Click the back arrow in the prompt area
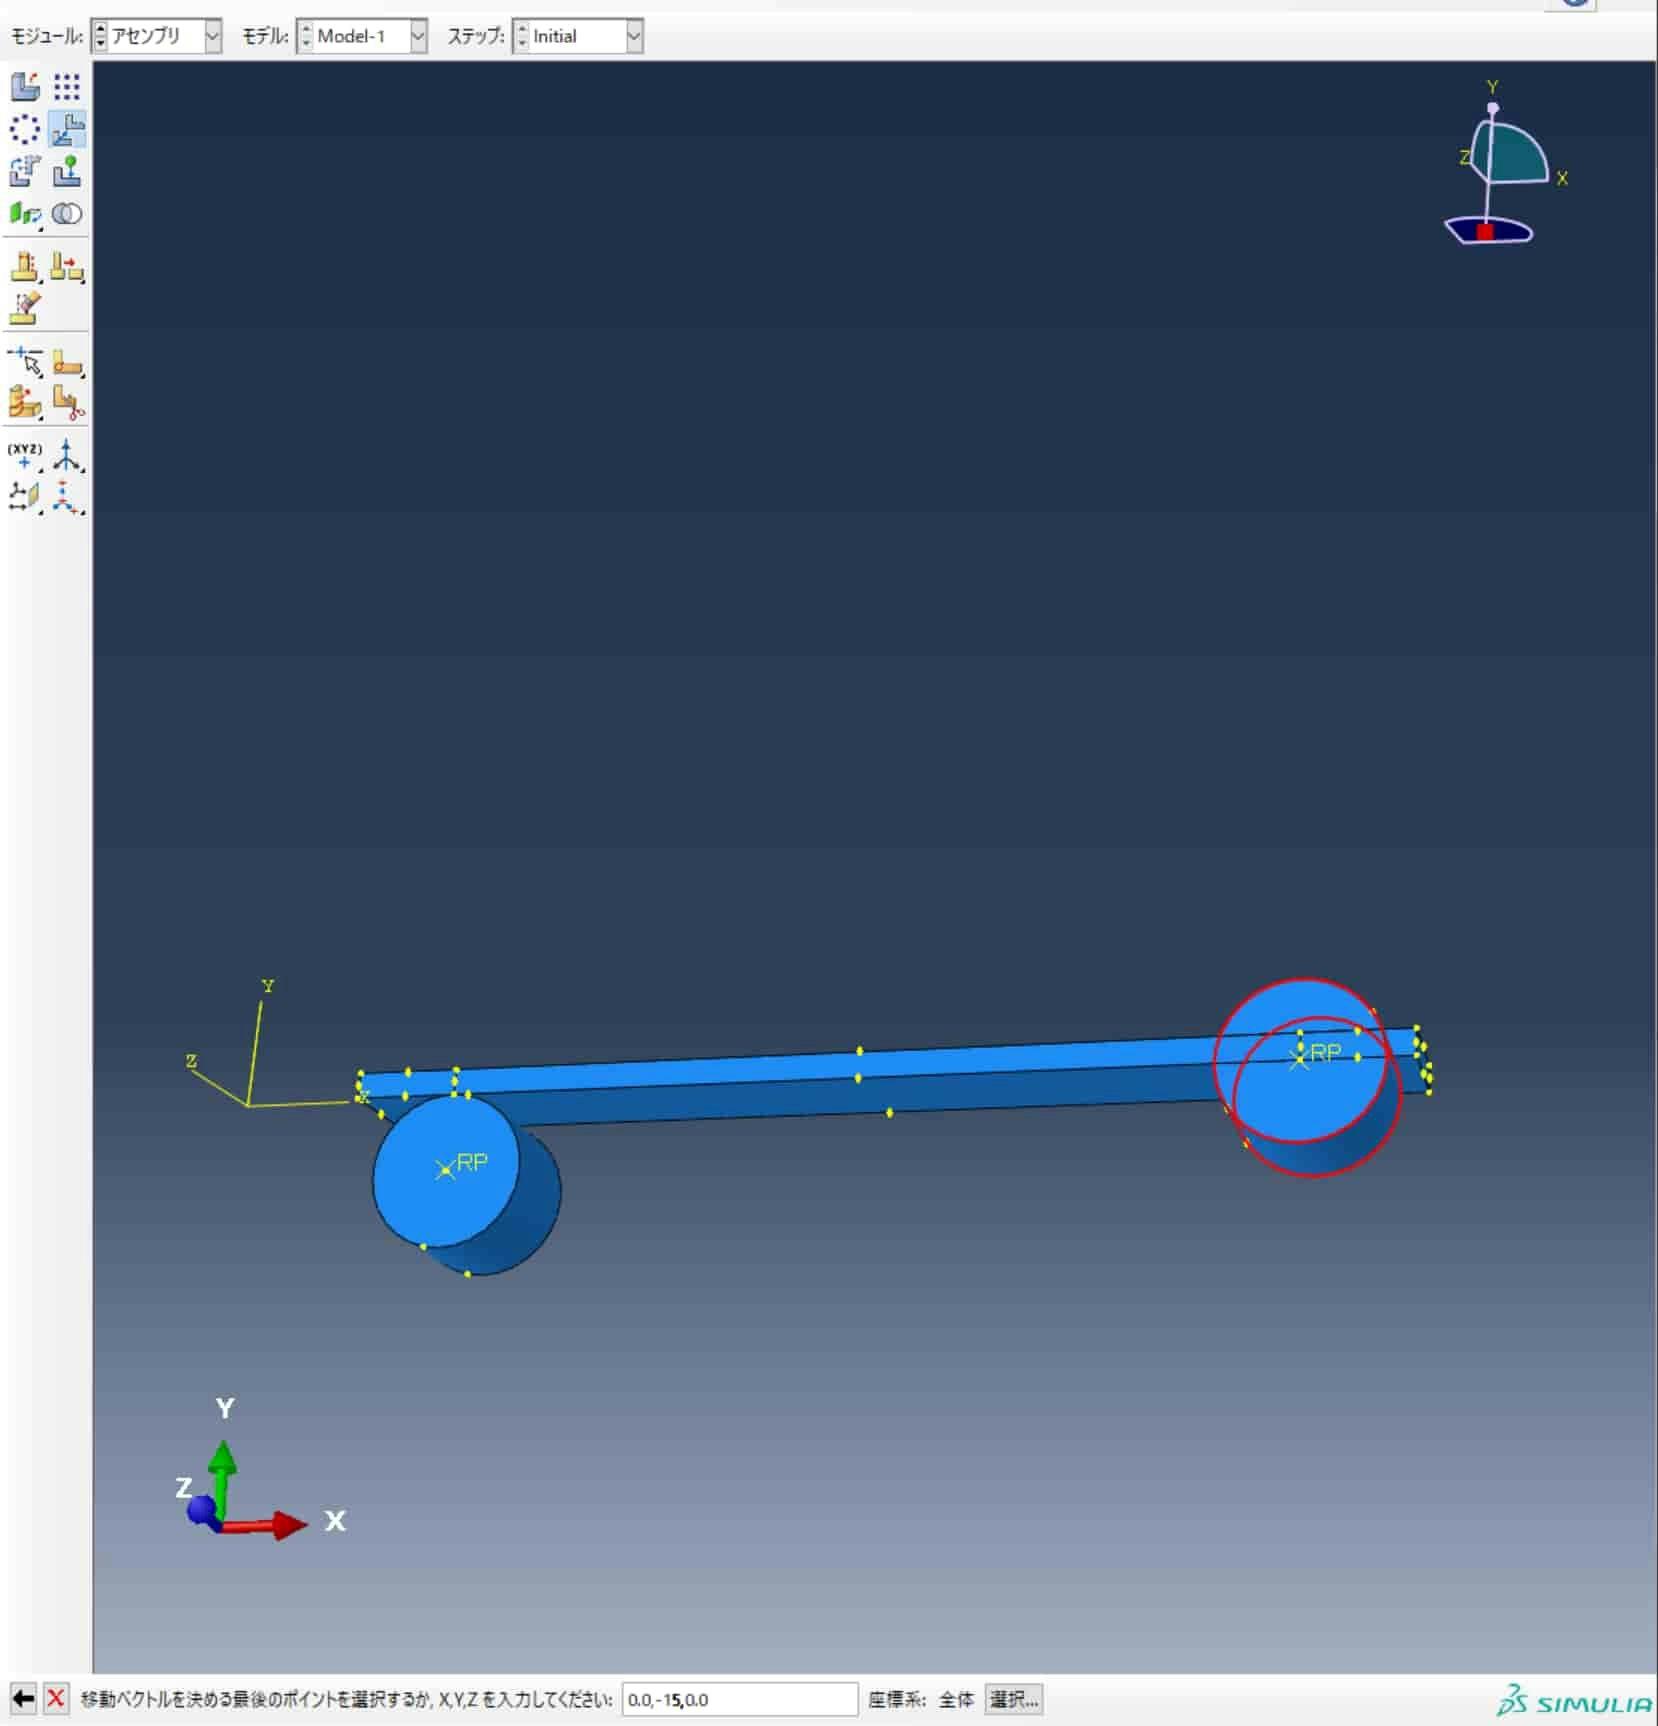Screen dimensions: 1658x1726 [22, 1698]
